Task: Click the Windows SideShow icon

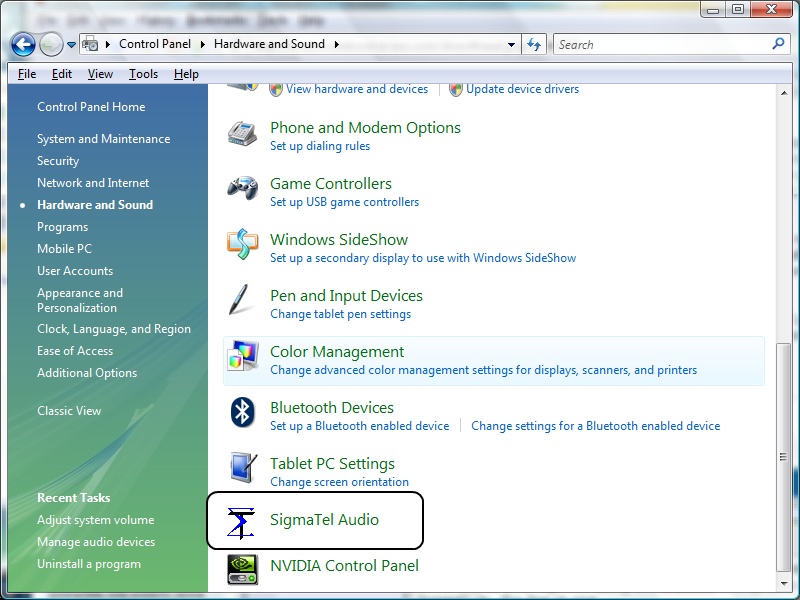Action: pyautogui.click(x=242, y=244)
